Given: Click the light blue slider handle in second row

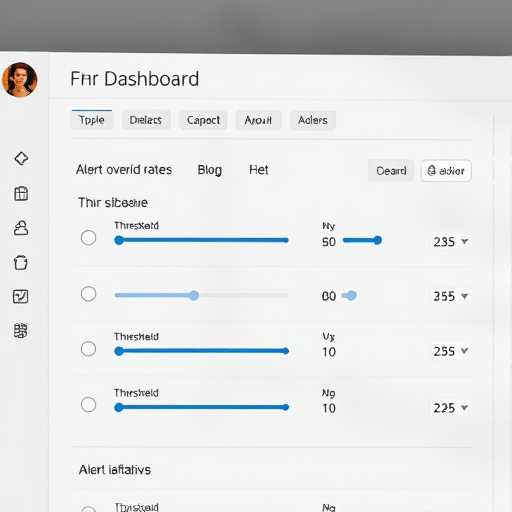Looking at the screenshot, I should (x=194, y=295).
